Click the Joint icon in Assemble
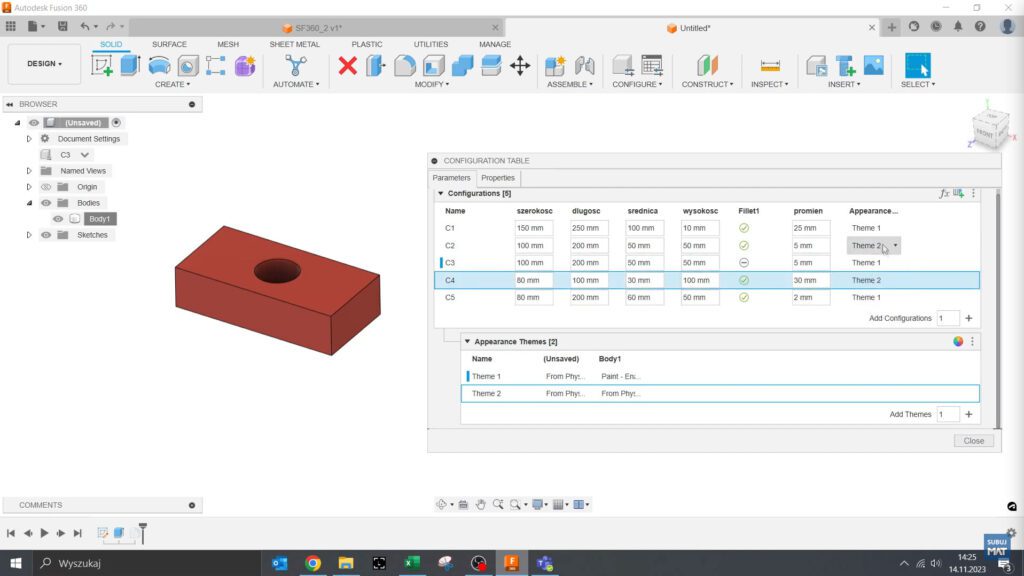This screenshot has height=576, width=1024. 585,66
